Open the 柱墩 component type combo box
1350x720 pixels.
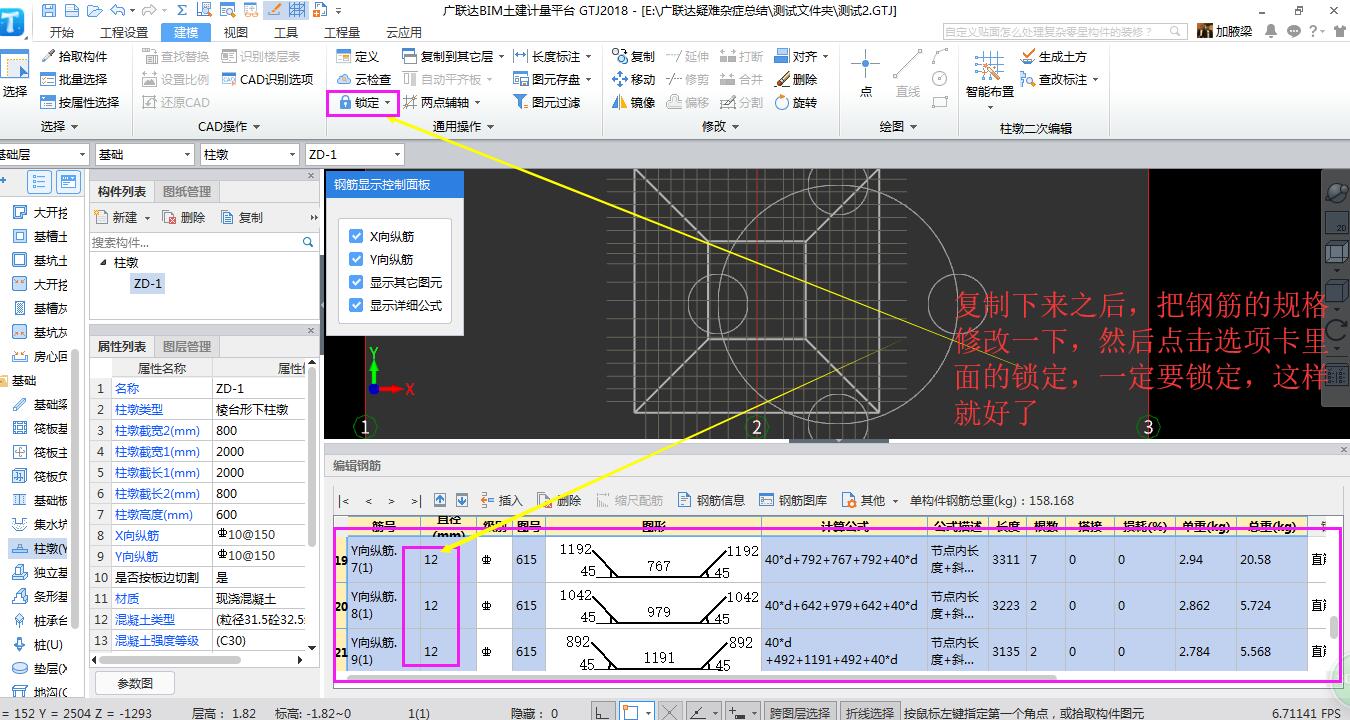pos(251,155)
